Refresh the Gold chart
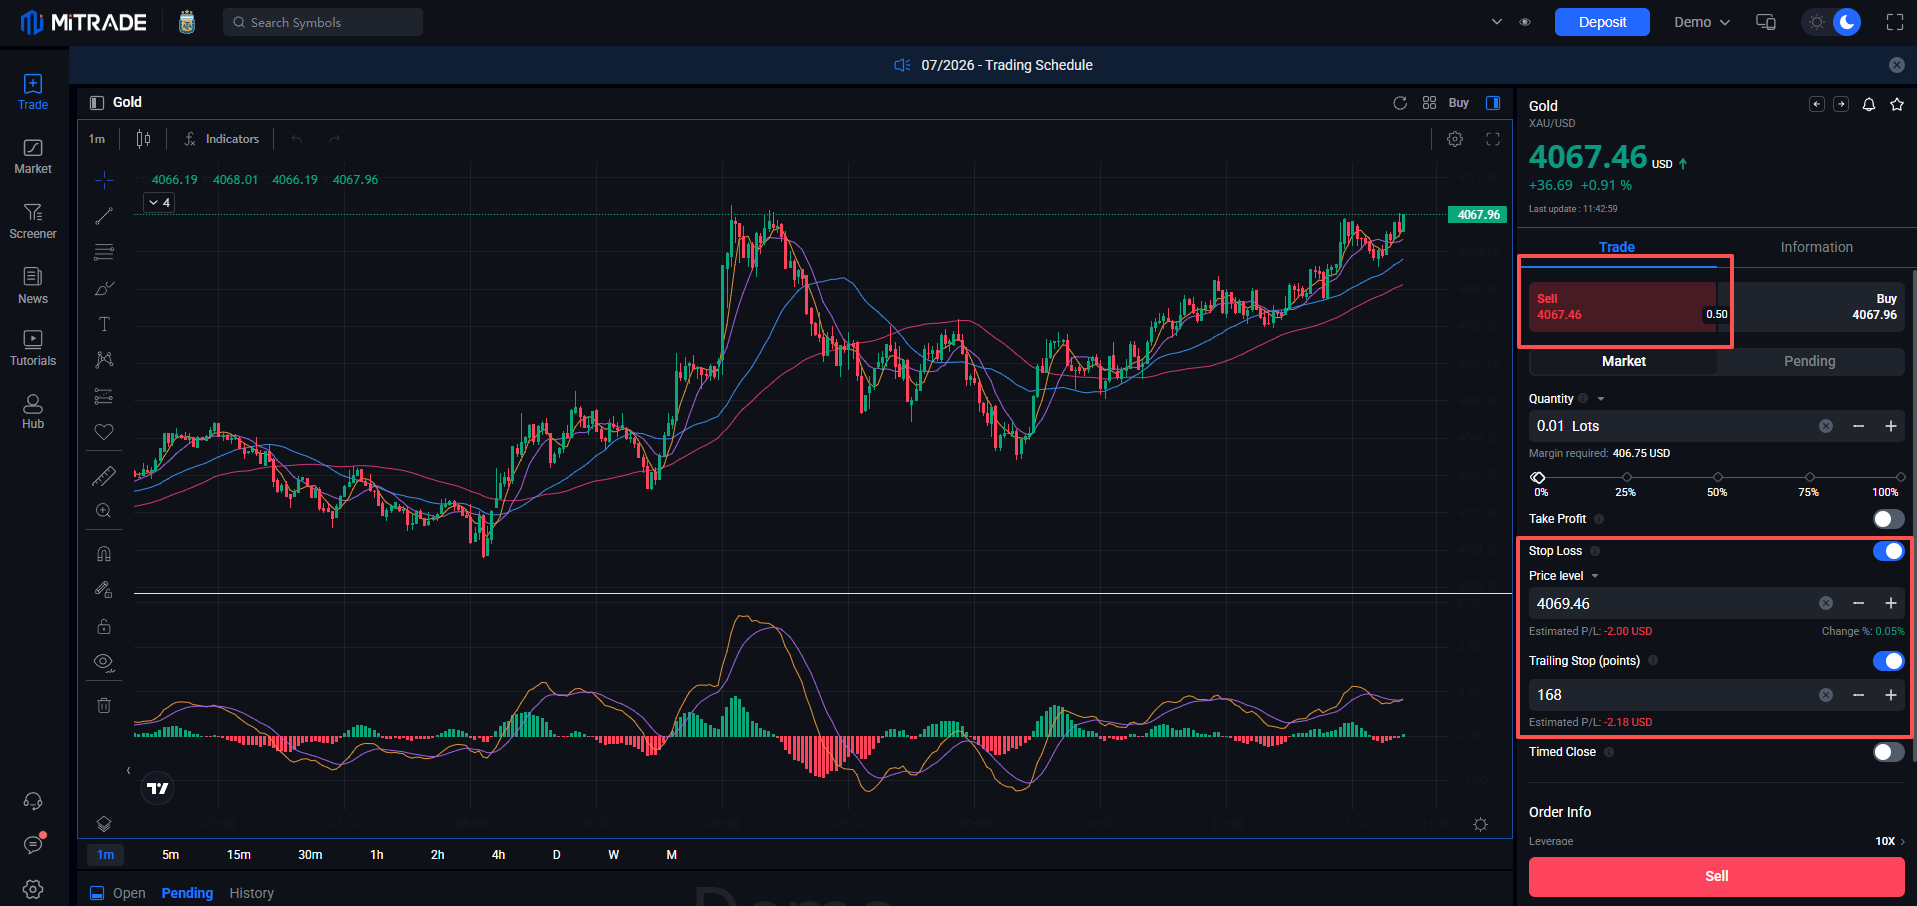 point(1400,103)
